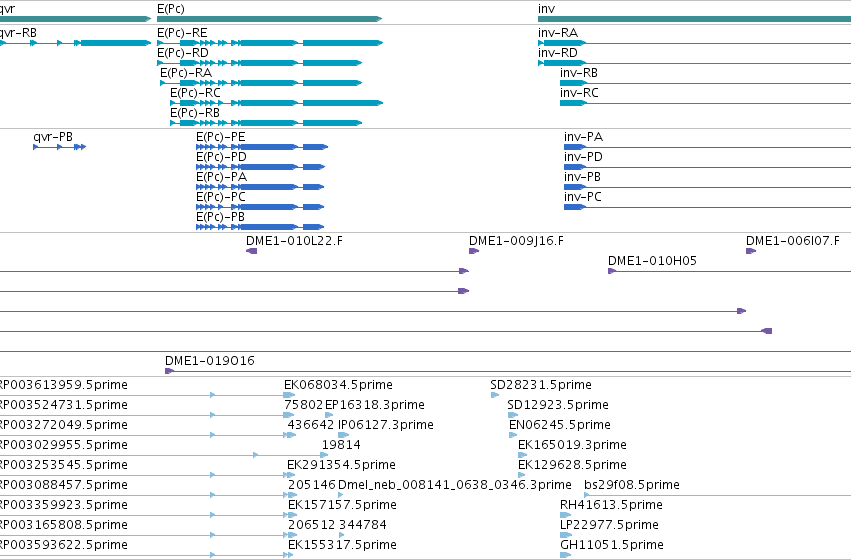The width and height of the screenshot is (851, 560).
Task: Select EST SD28231.5prime
Action: pyautogui.click(x=495, y=395)
